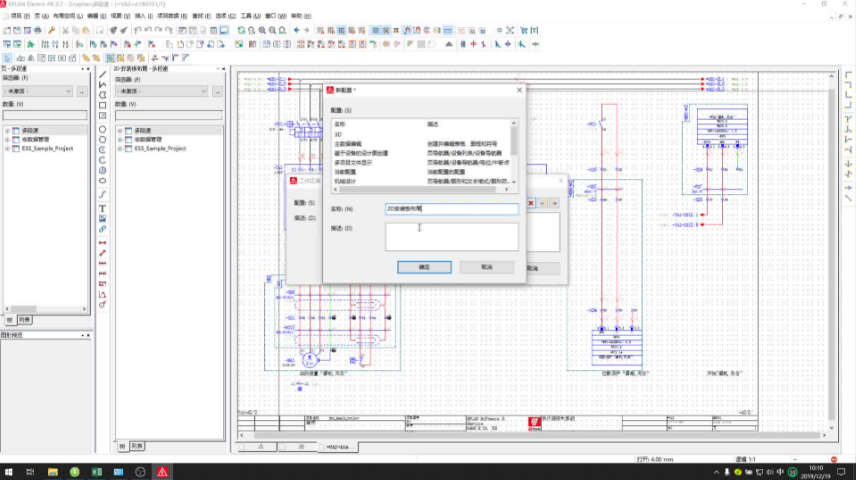Click the Zoom in magnifier icon

tap(262, 31)
